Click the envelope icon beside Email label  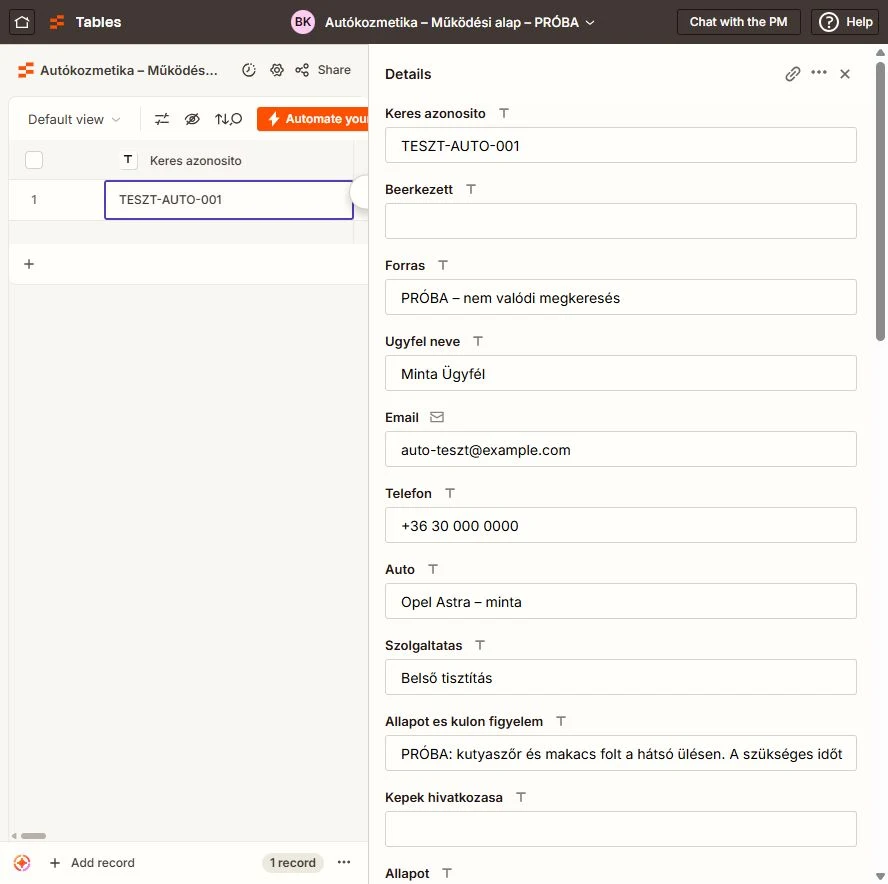coord(437,417)
